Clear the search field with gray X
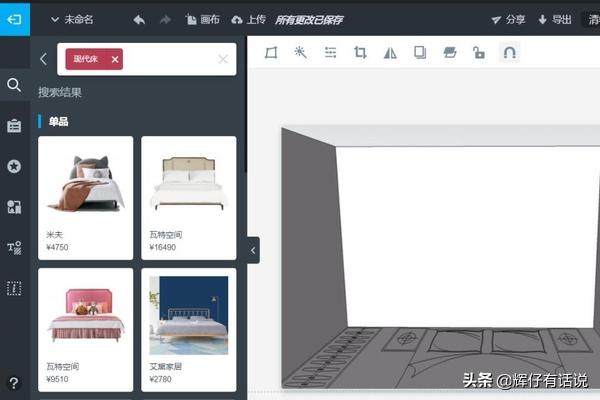Image resolution: width=600 pixels, height=400 pixels. (x=223, y=59)
